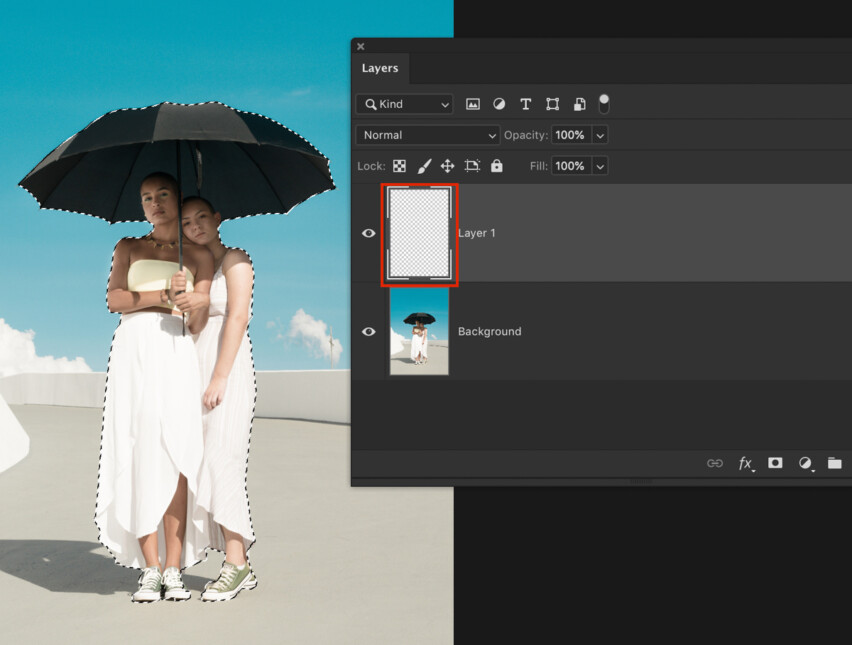The image size is (852, 645).
Task: Toggle visibility of Layer 1
Action: pos(369,233)
